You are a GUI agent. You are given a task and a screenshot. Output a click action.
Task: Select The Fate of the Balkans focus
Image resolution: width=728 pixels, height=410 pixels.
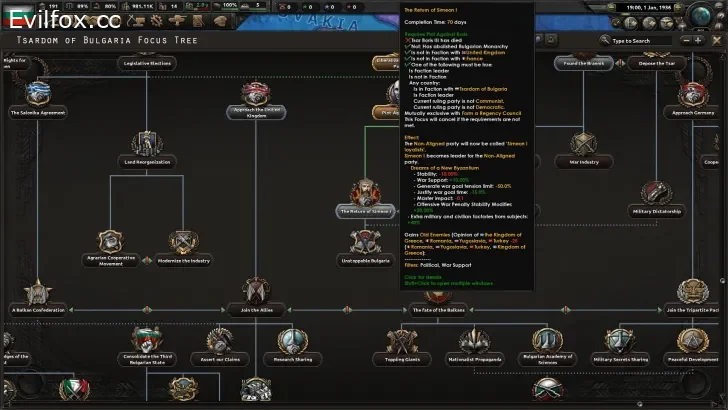point(438,306)
